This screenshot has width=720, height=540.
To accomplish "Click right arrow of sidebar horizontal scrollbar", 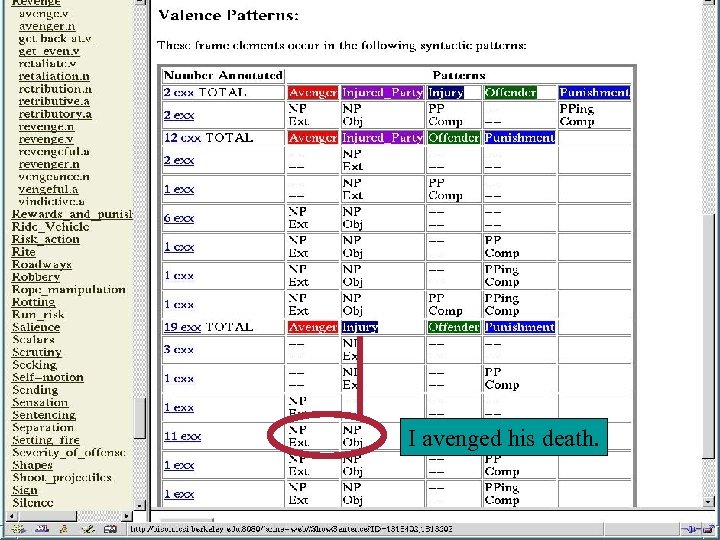I will [127, 516].
